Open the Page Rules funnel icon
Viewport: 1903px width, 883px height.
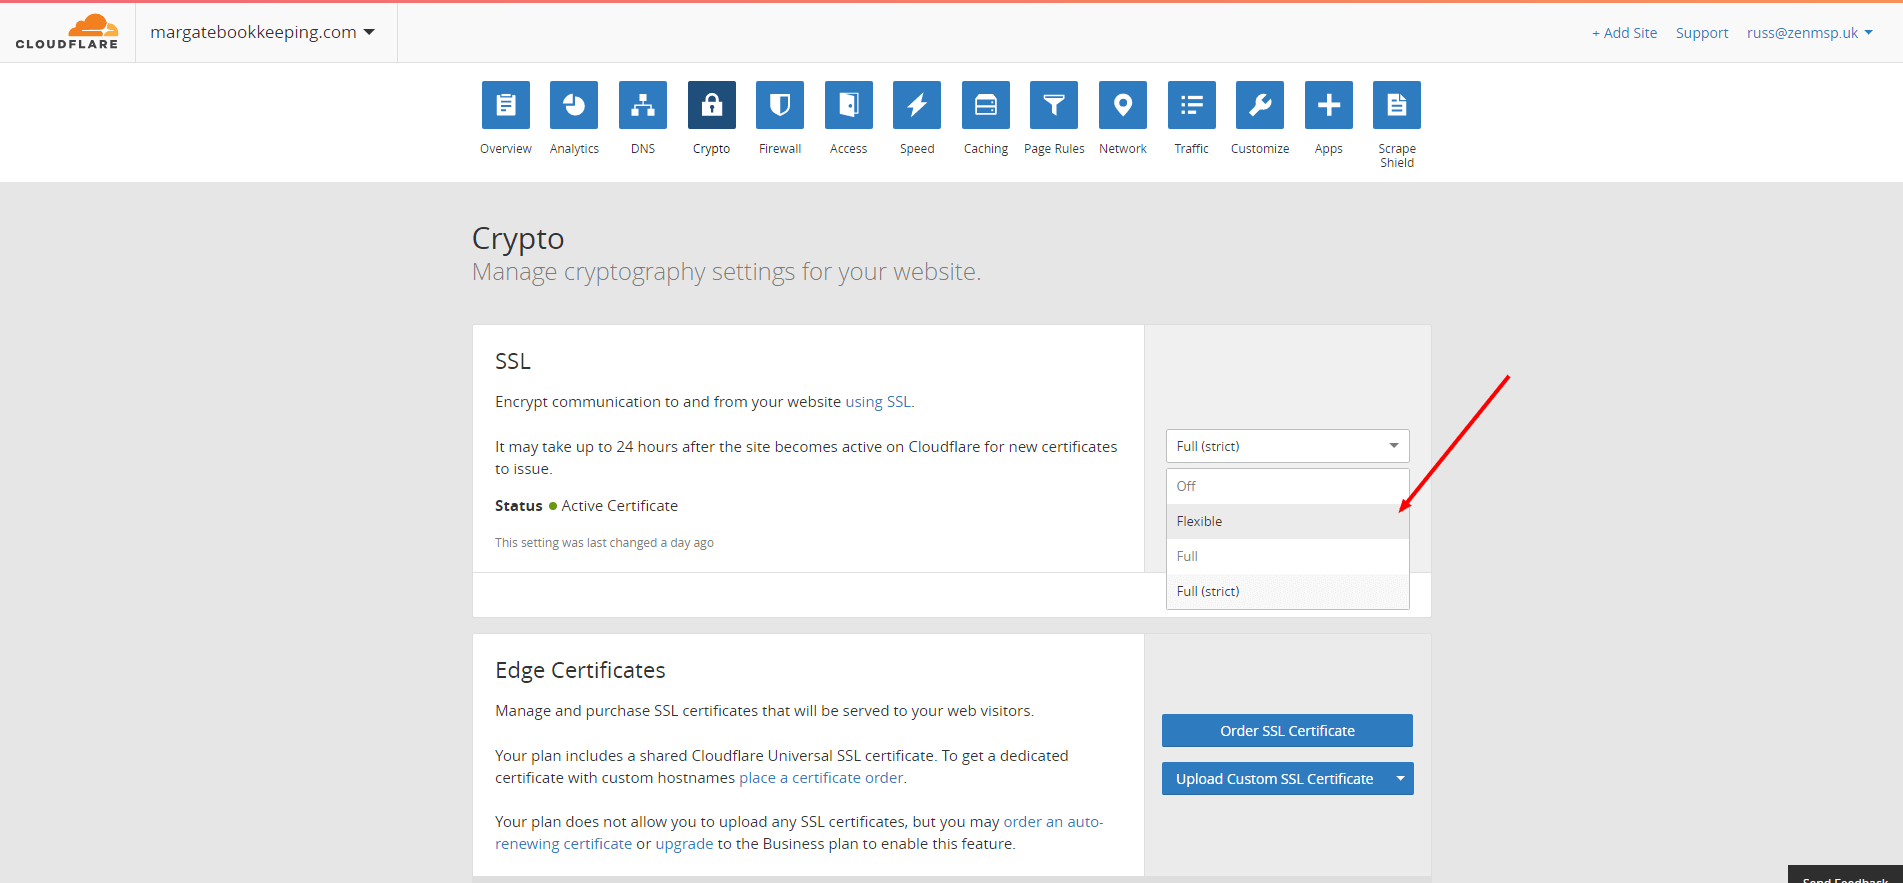tap(1054, 105)
